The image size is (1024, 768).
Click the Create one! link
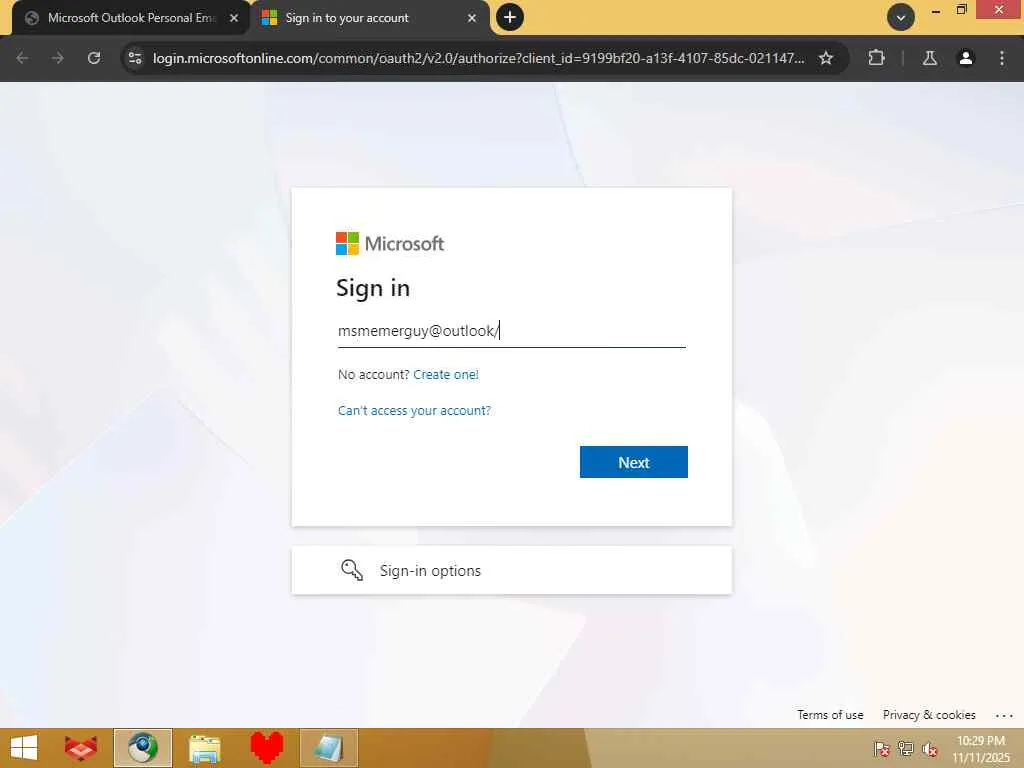446,374
